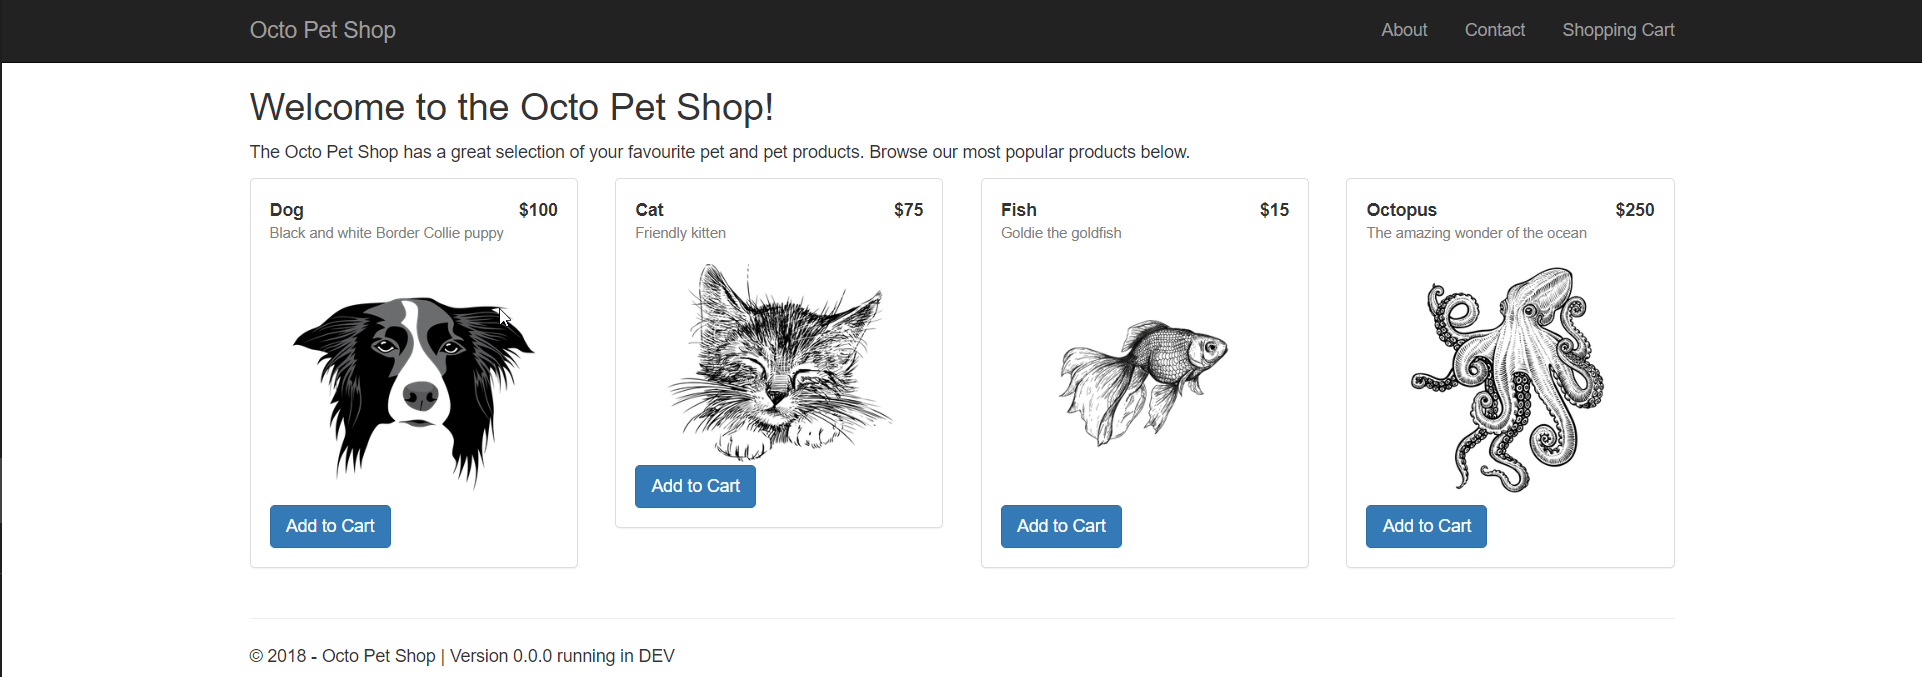This screenshot has height=677, width=1922.
Task: Open the Shopping Cart
Action: coord(1618,30)
